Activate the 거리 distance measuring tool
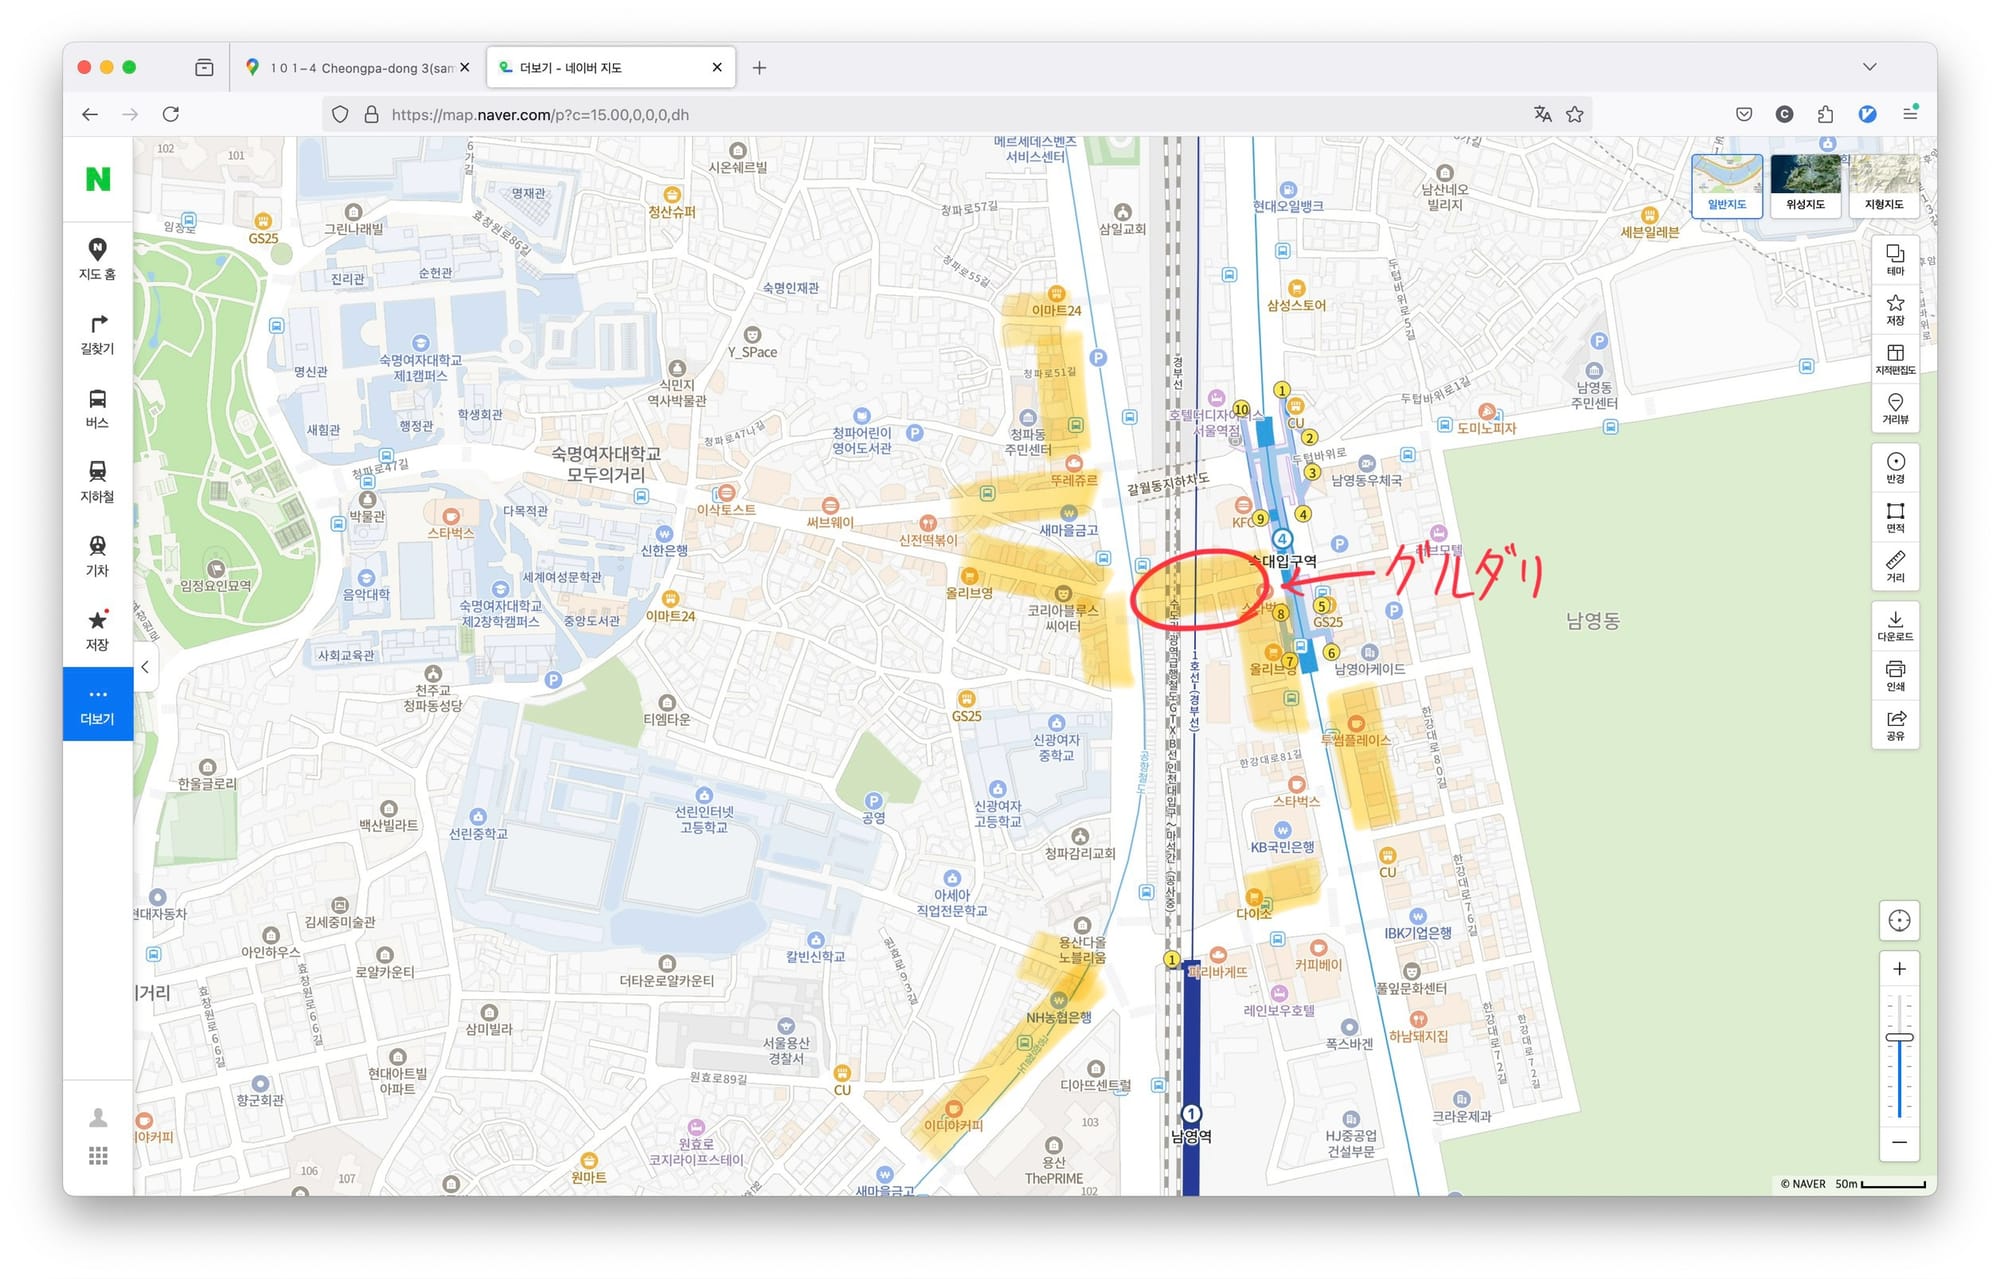Screen dimensions: 2000x1279 coord(1895,566)
